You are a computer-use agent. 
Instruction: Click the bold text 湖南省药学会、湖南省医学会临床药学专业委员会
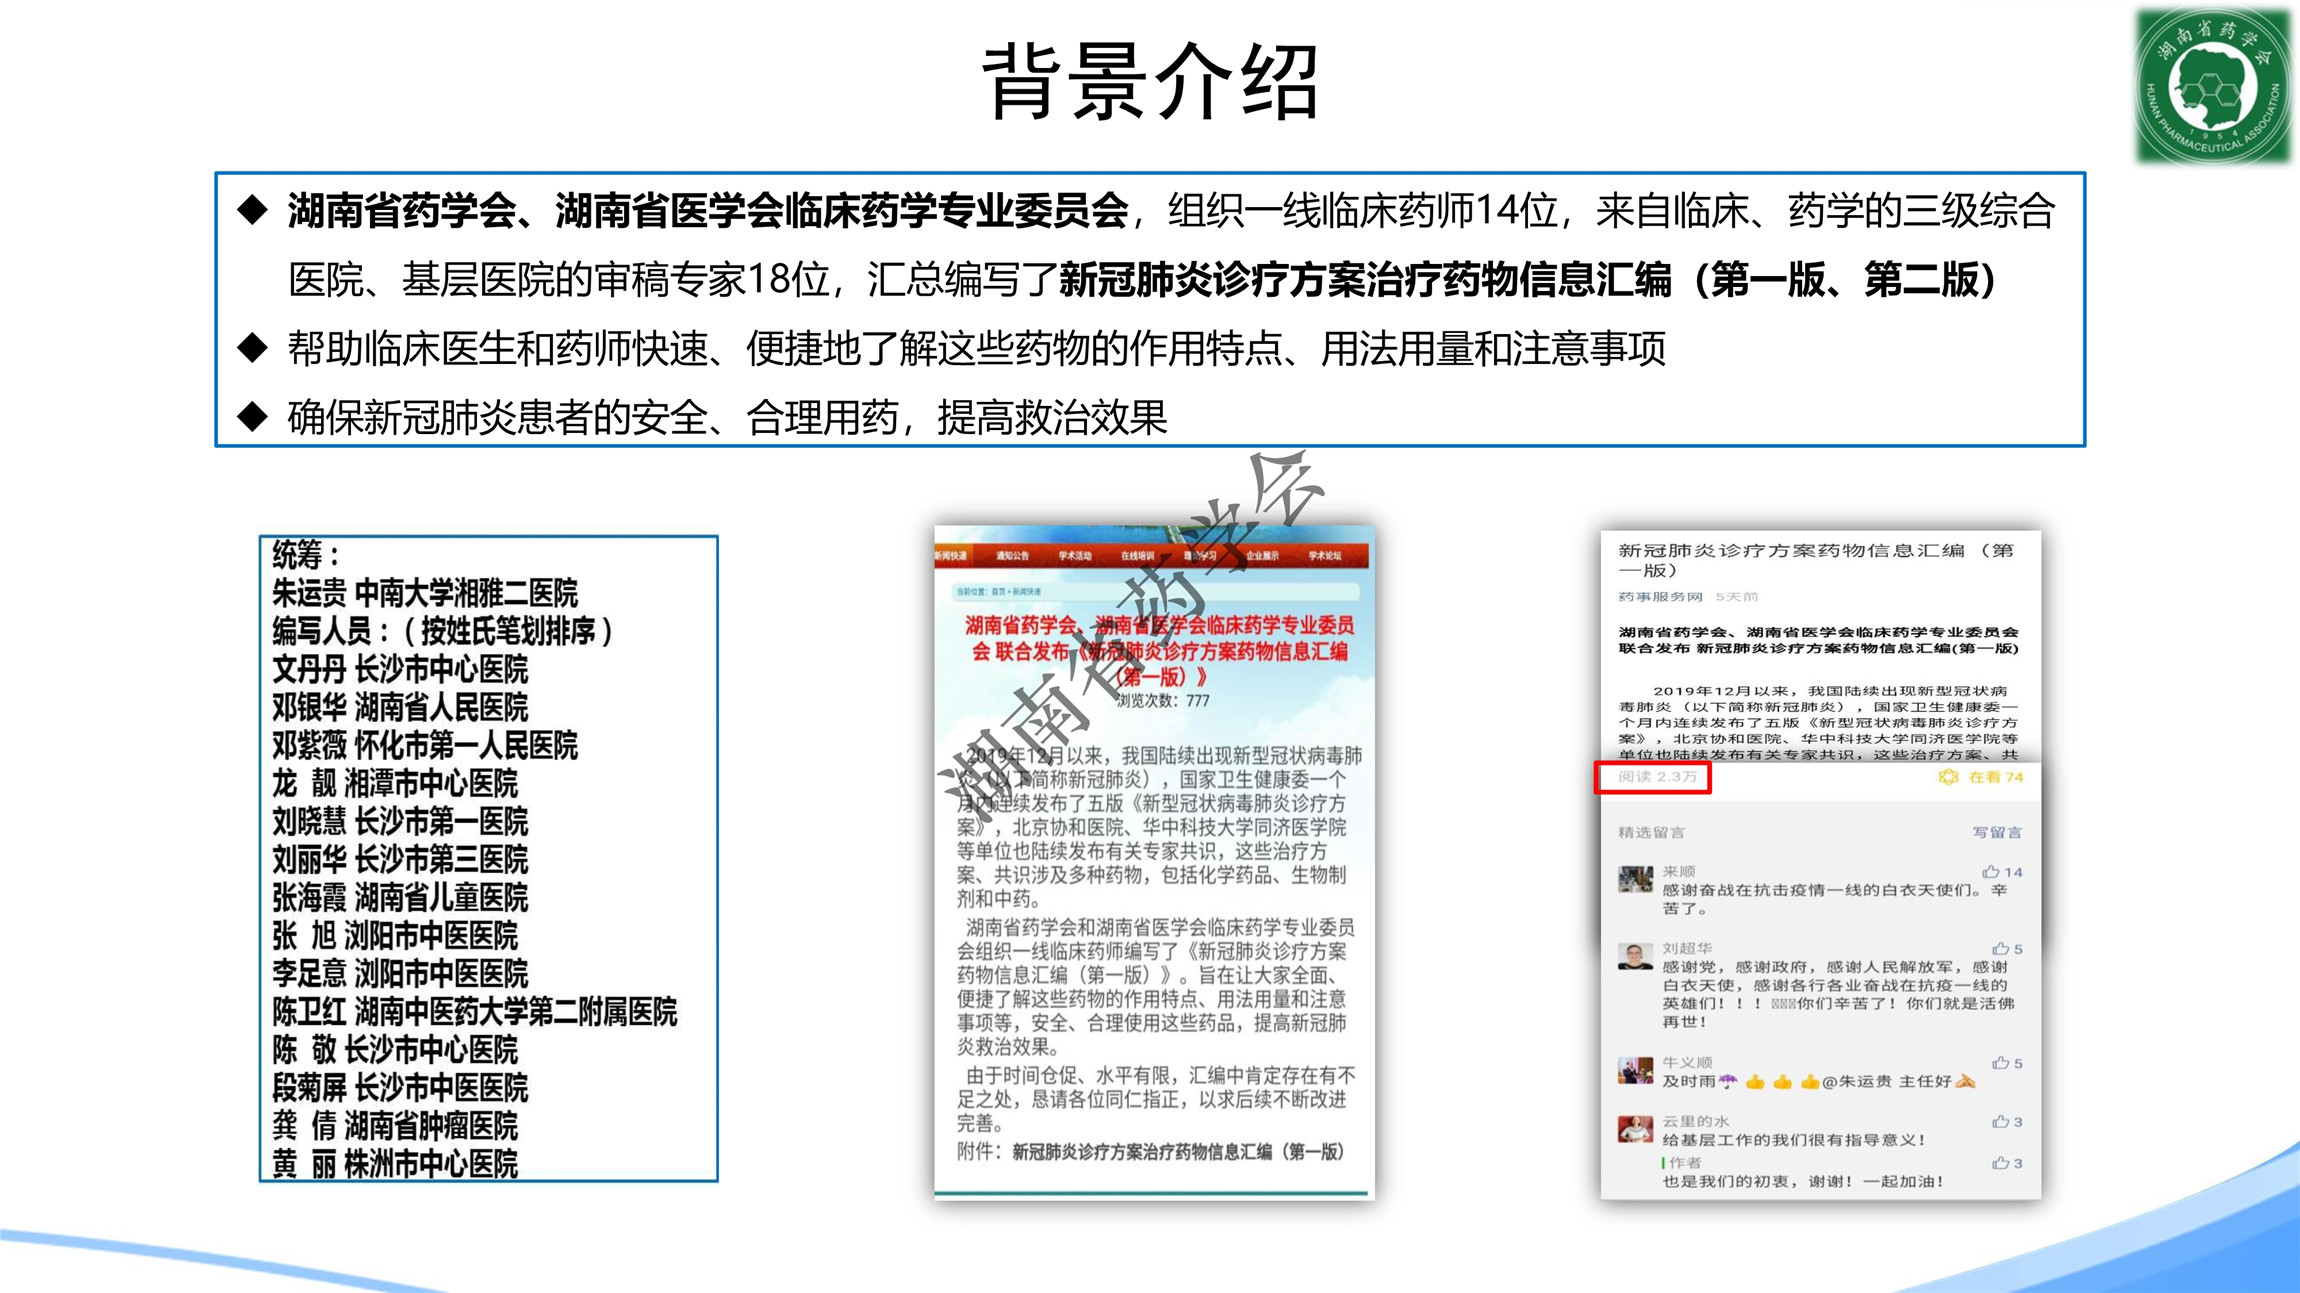[x=708, y=211]
